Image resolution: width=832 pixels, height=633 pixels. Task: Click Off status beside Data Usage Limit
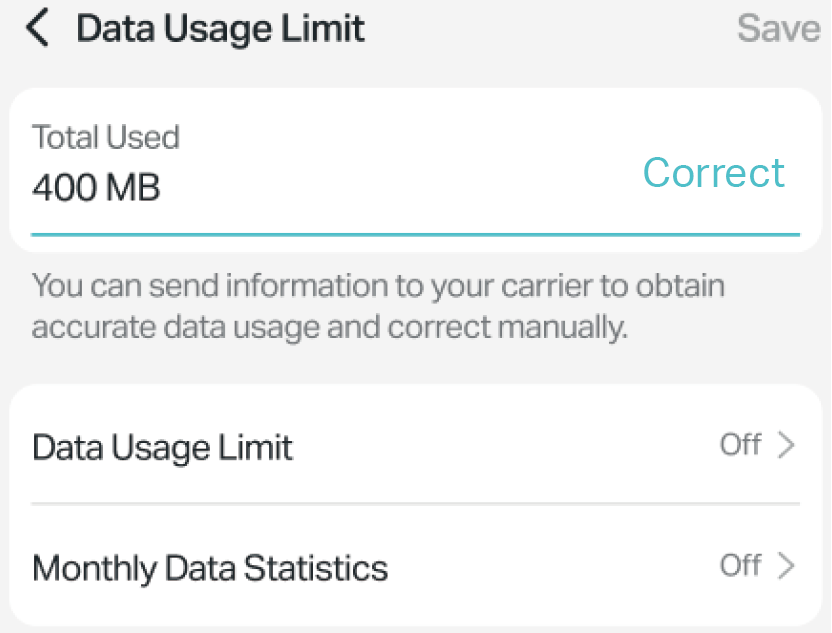point(740,444)
